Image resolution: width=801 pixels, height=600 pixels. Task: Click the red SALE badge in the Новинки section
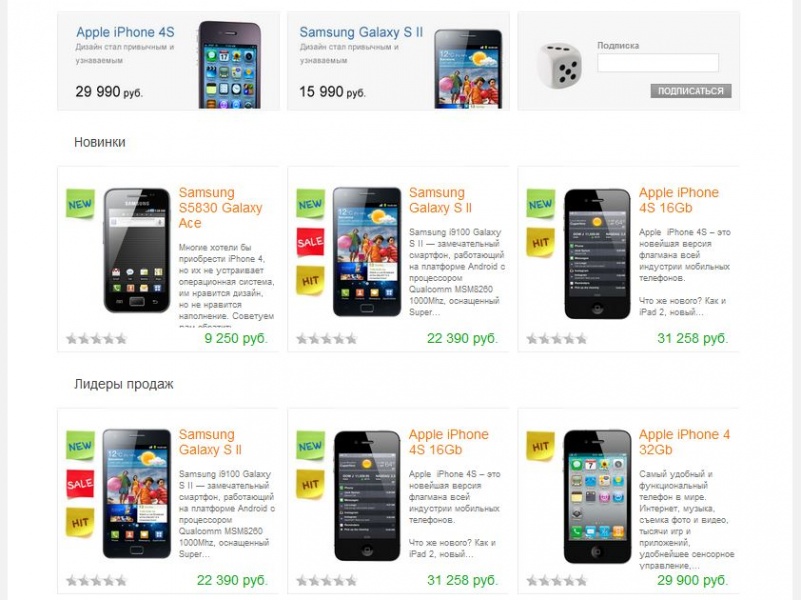click(311, 242)
